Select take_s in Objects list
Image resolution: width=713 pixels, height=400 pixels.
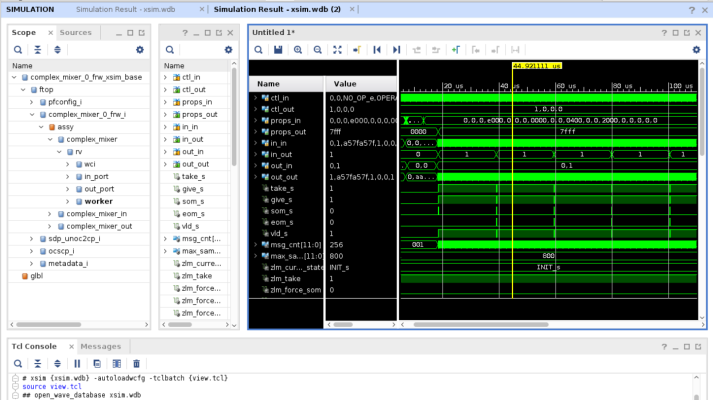[193, 176]
